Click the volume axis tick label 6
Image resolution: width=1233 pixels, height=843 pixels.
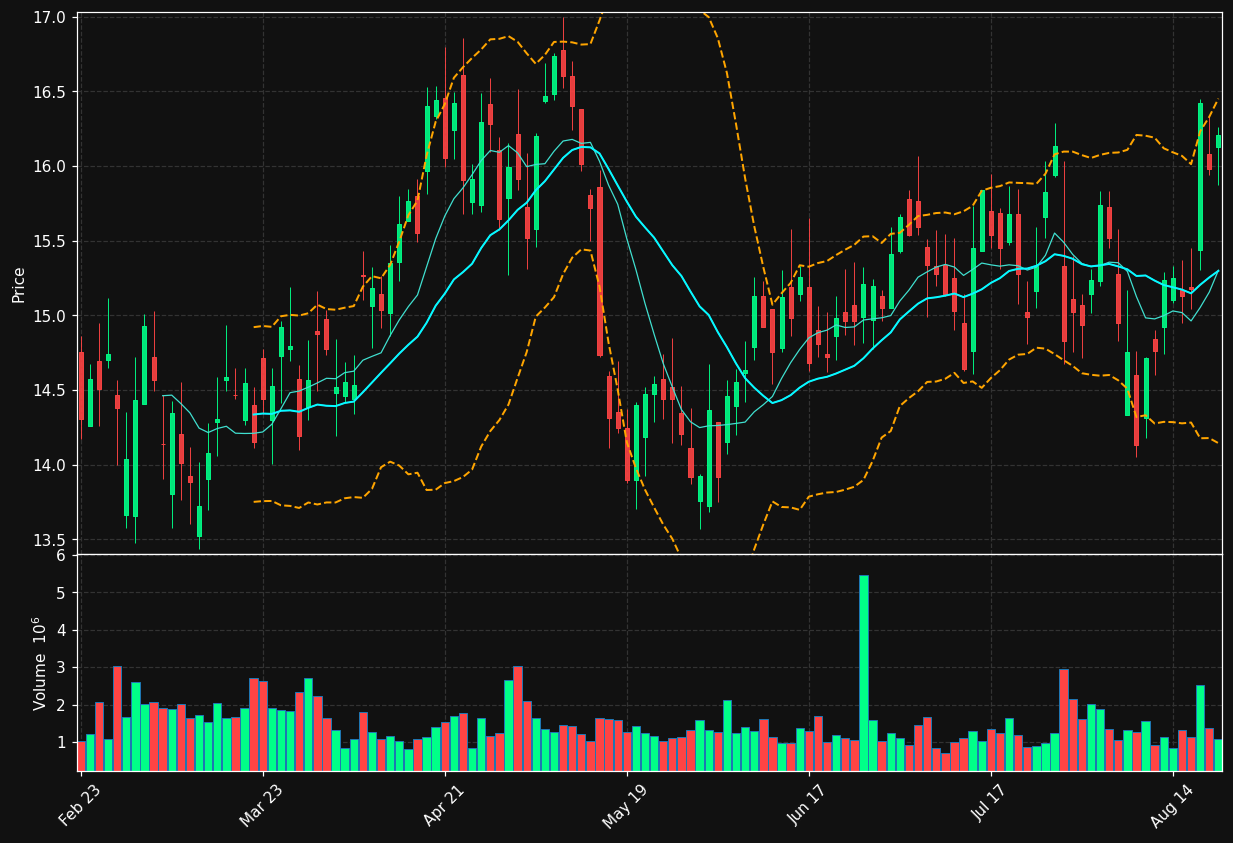click(61, 556)
